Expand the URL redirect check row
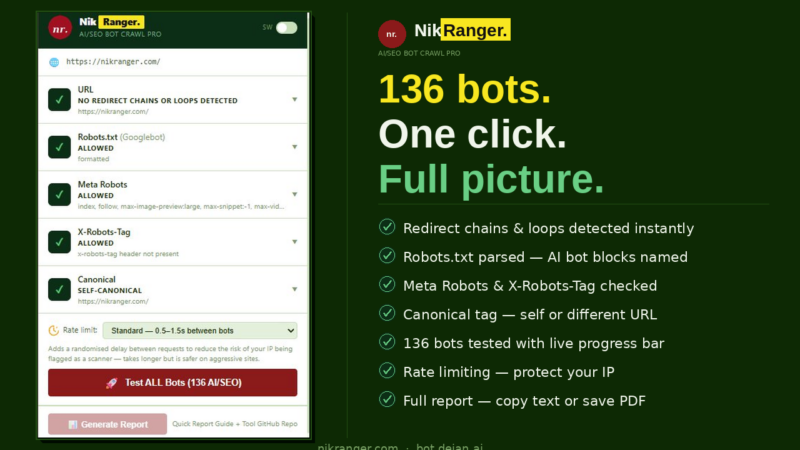This screenshot has height=450, width=800. click(294, 99)
